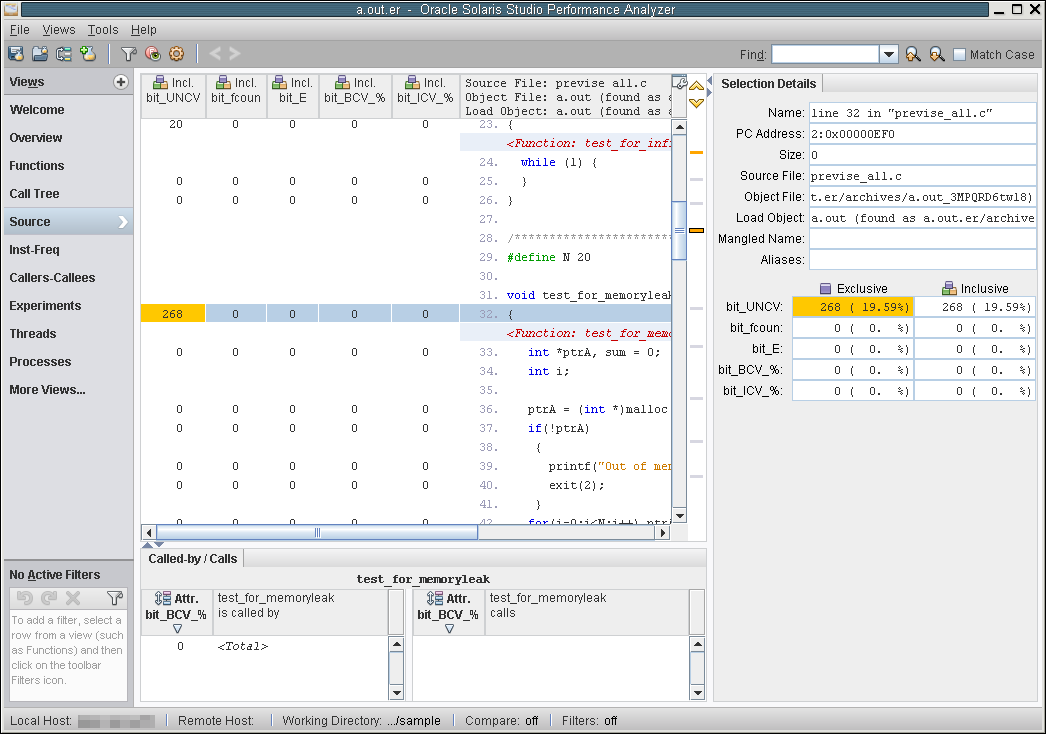Toggle the Match Case checkbox
This screenshot has width=1046, height=734.
click(x=959, y=55)
